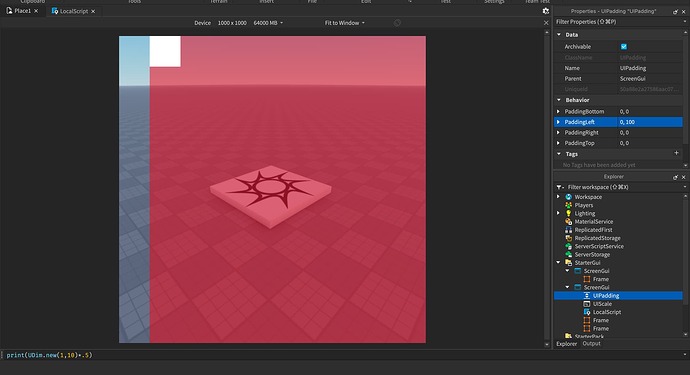Click the MaterialService icon in Explorer
690x375 pixels.
click(x=569, y=221)
